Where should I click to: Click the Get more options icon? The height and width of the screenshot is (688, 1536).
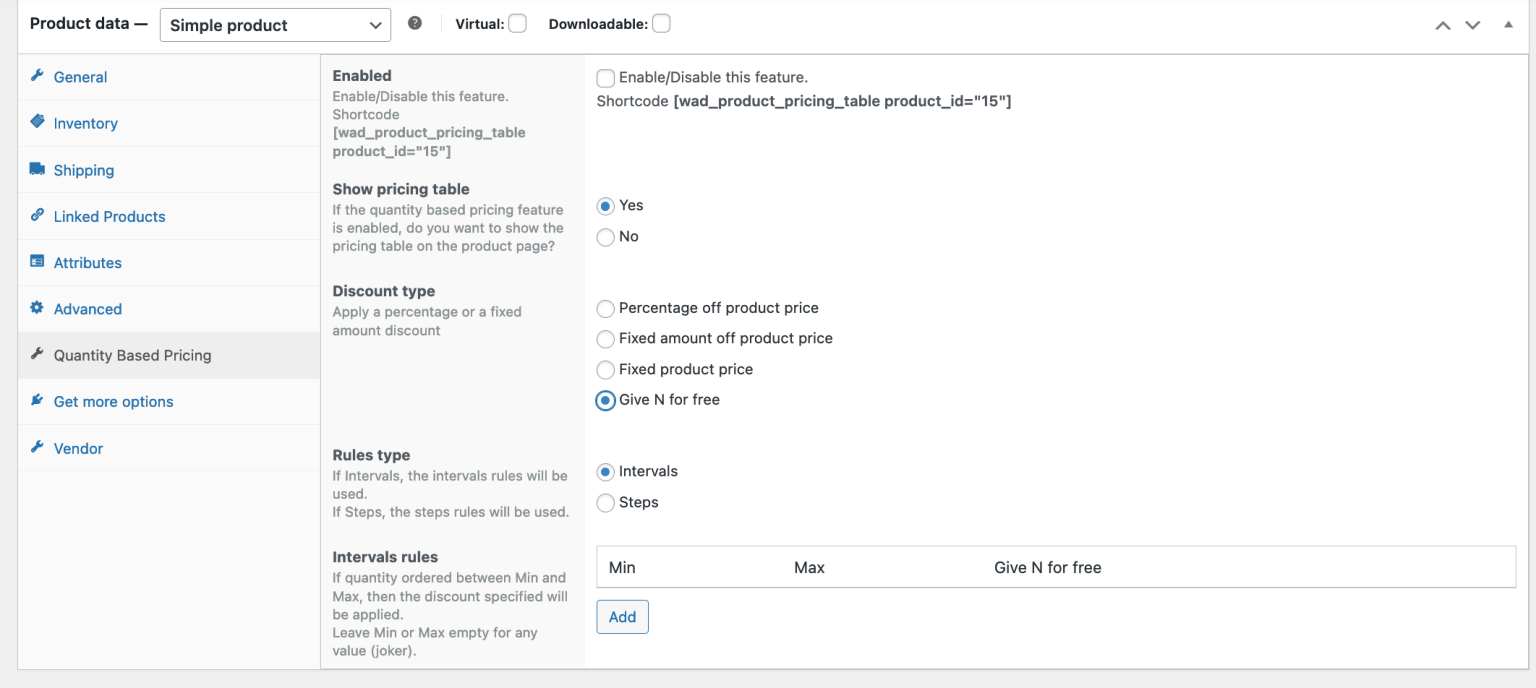point(38,401)
